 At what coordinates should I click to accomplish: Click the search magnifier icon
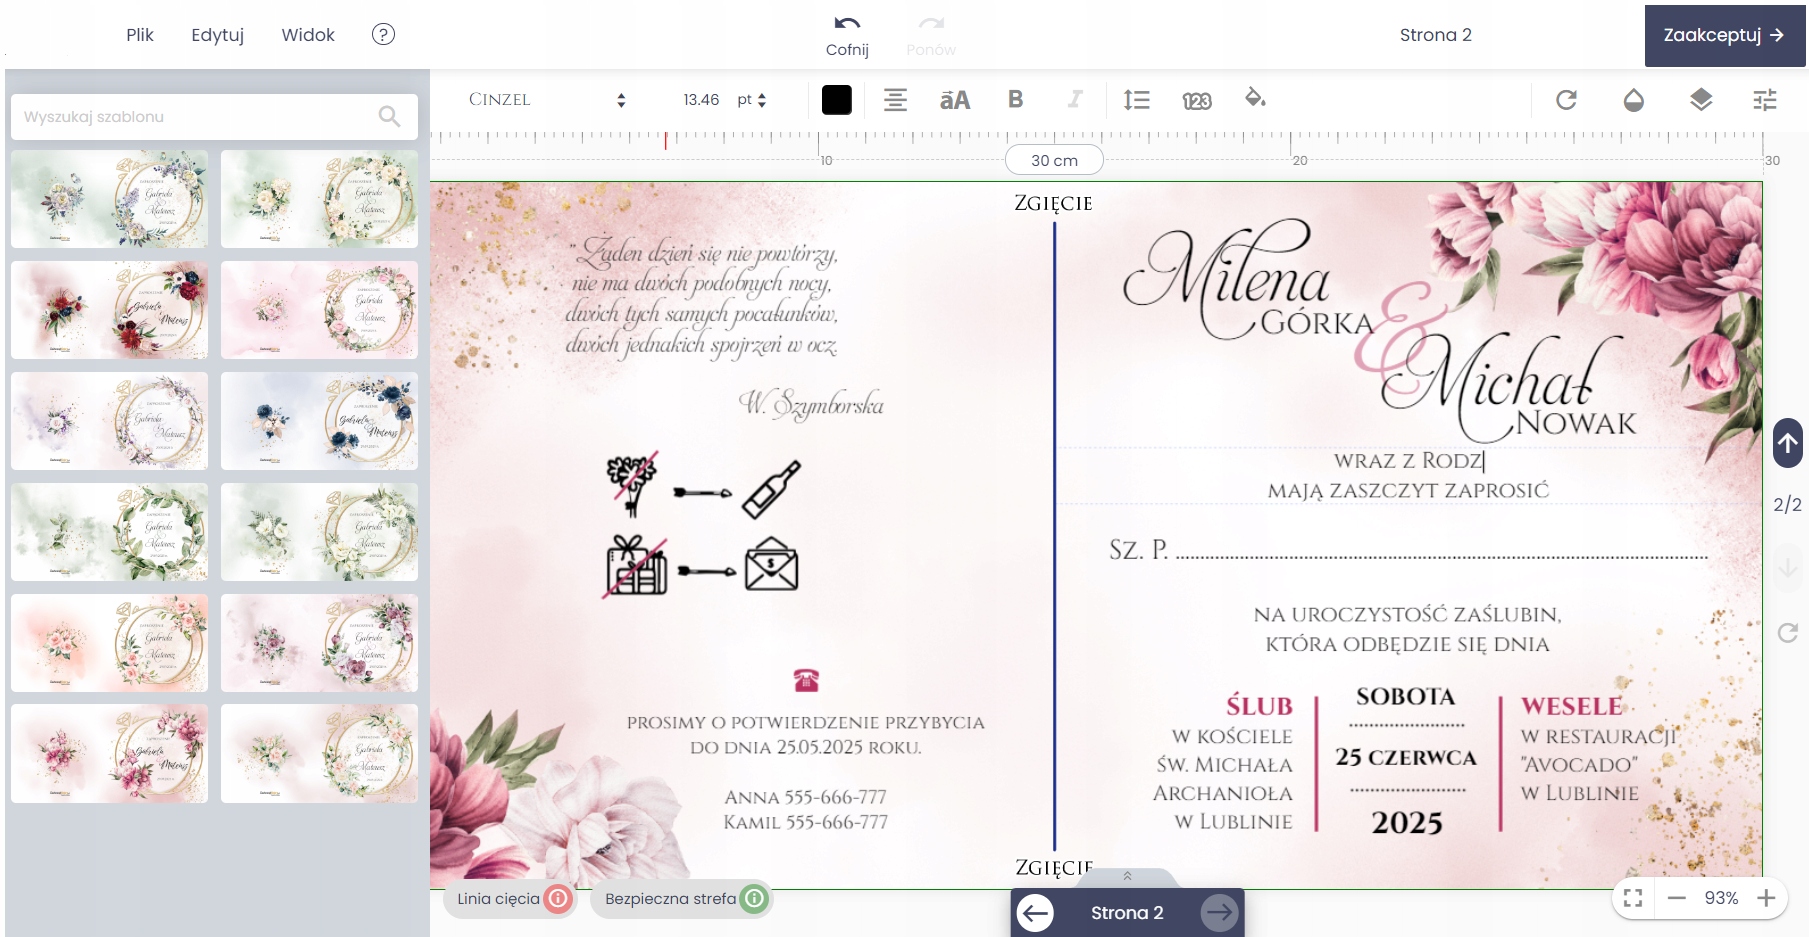(x=390, y=117)
